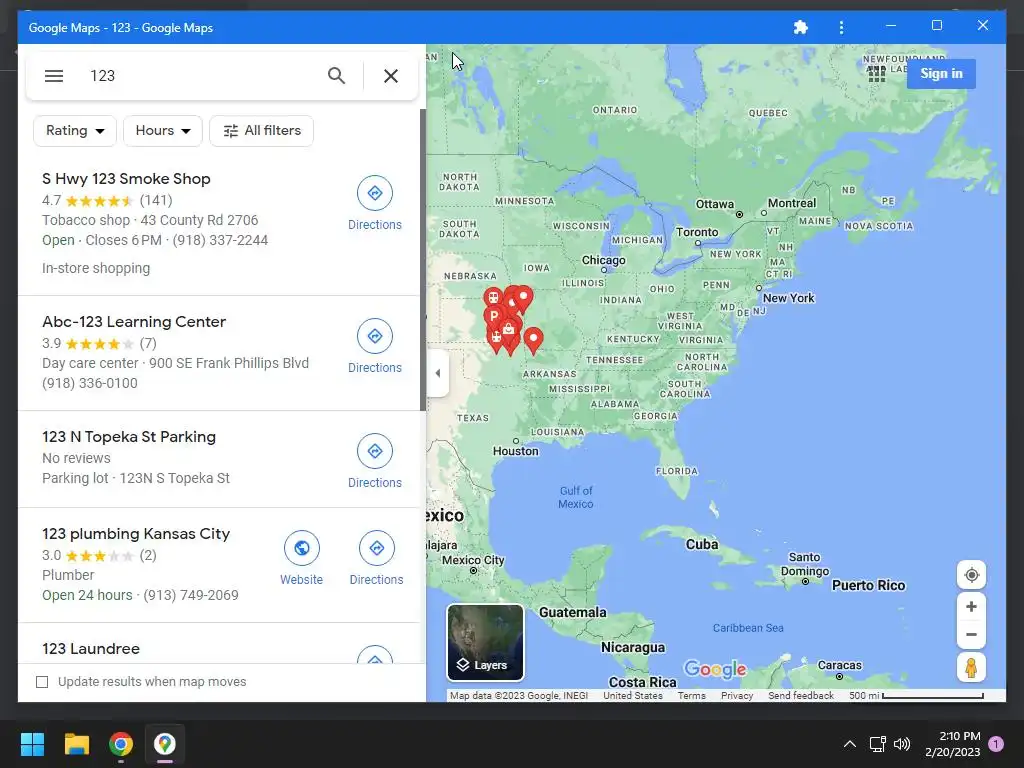The image size is (1024, 768).
Task: Open the three-dot app menu in title bar
Action: 841,27
